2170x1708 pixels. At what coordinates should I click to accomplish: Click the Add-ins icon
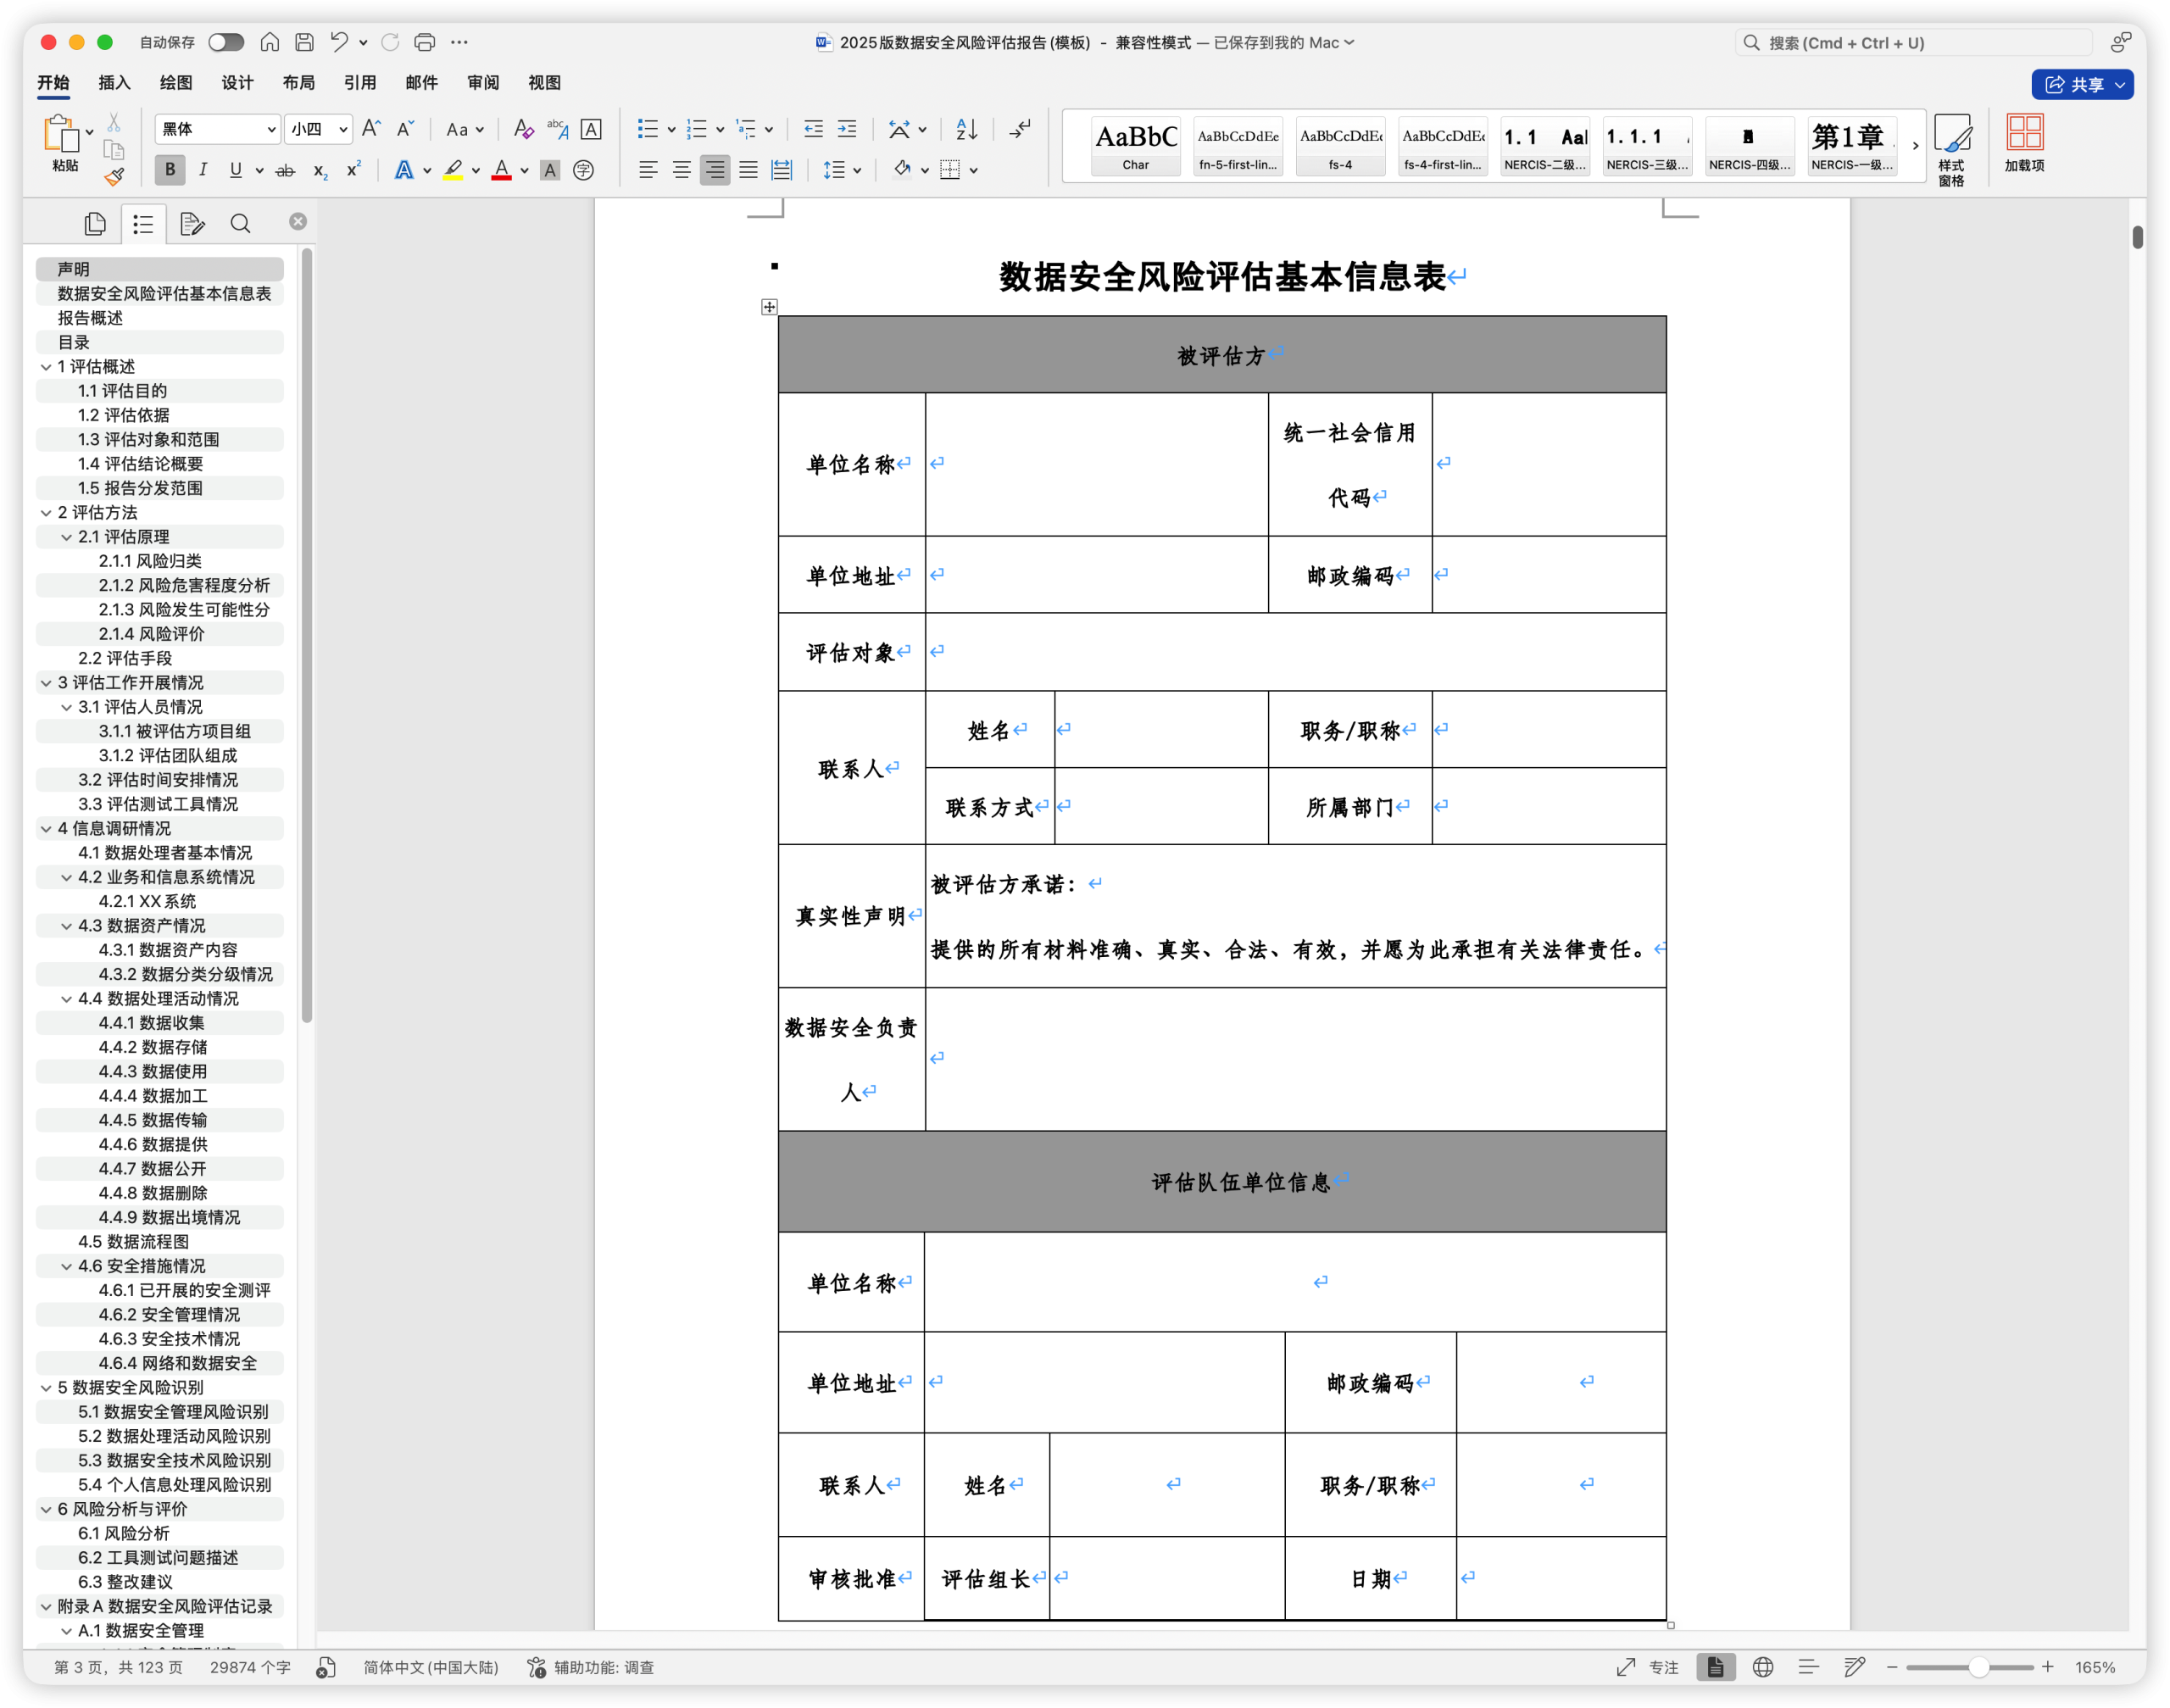pos(2025,143)
